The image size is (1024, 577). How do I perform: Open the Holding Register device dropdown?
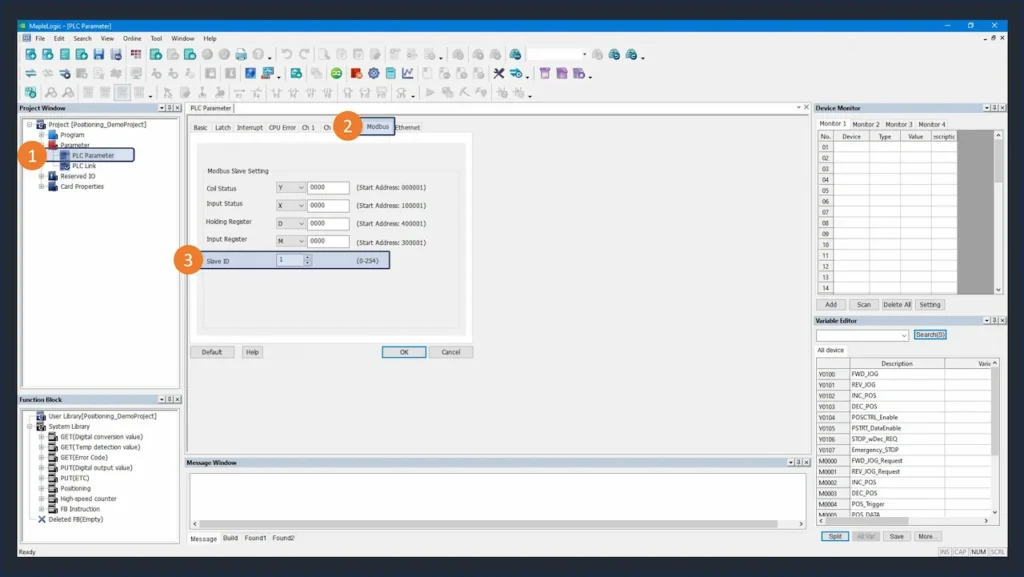tap(301, 224)
